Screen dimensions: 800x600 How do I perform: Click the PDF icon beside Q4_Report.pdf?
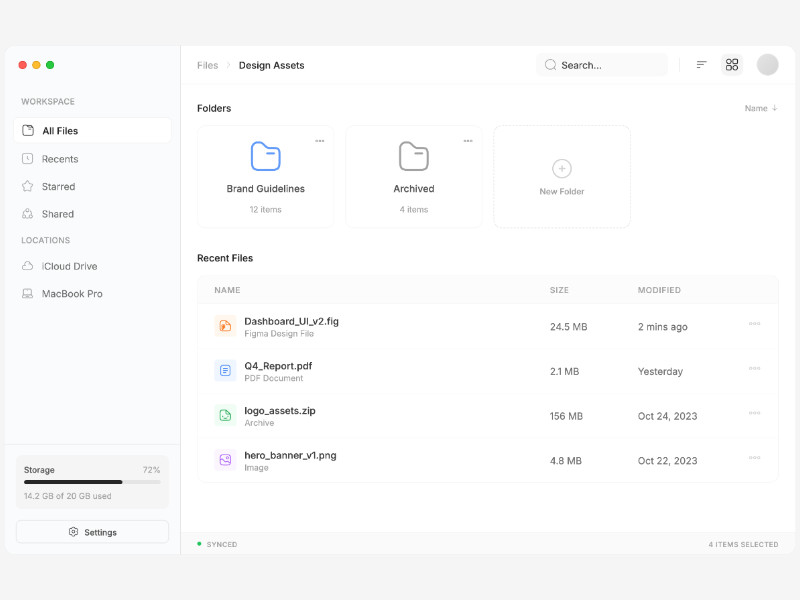coord(224,370)
